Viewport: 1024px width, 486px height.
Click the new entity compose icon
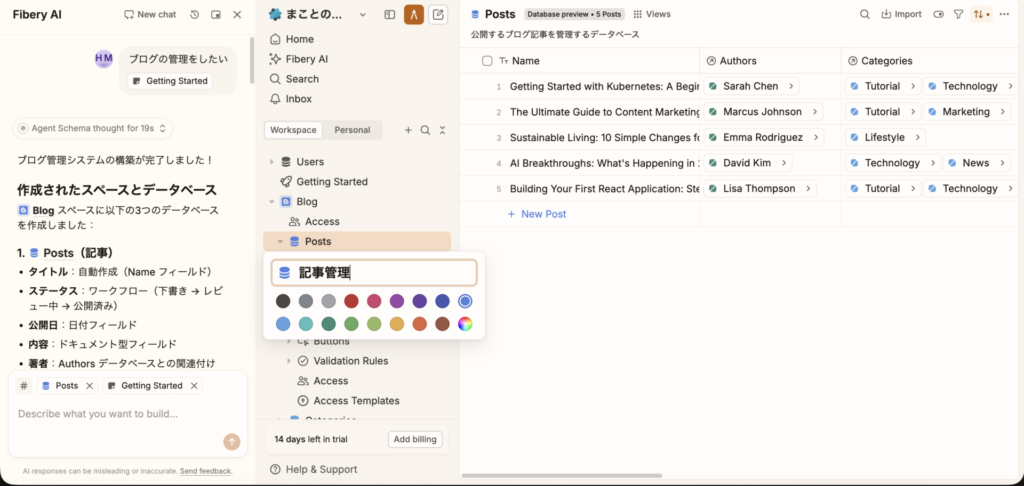[x=438, y=14]
